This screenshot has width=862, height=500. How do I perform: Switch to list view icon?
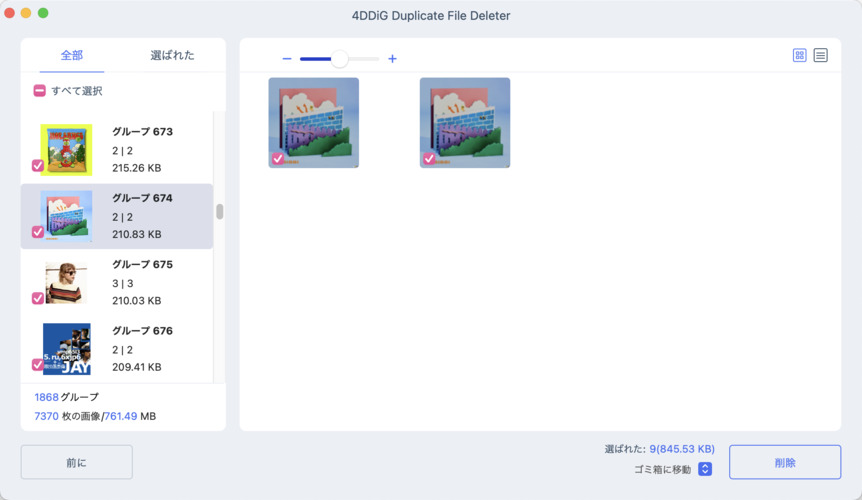820,55
